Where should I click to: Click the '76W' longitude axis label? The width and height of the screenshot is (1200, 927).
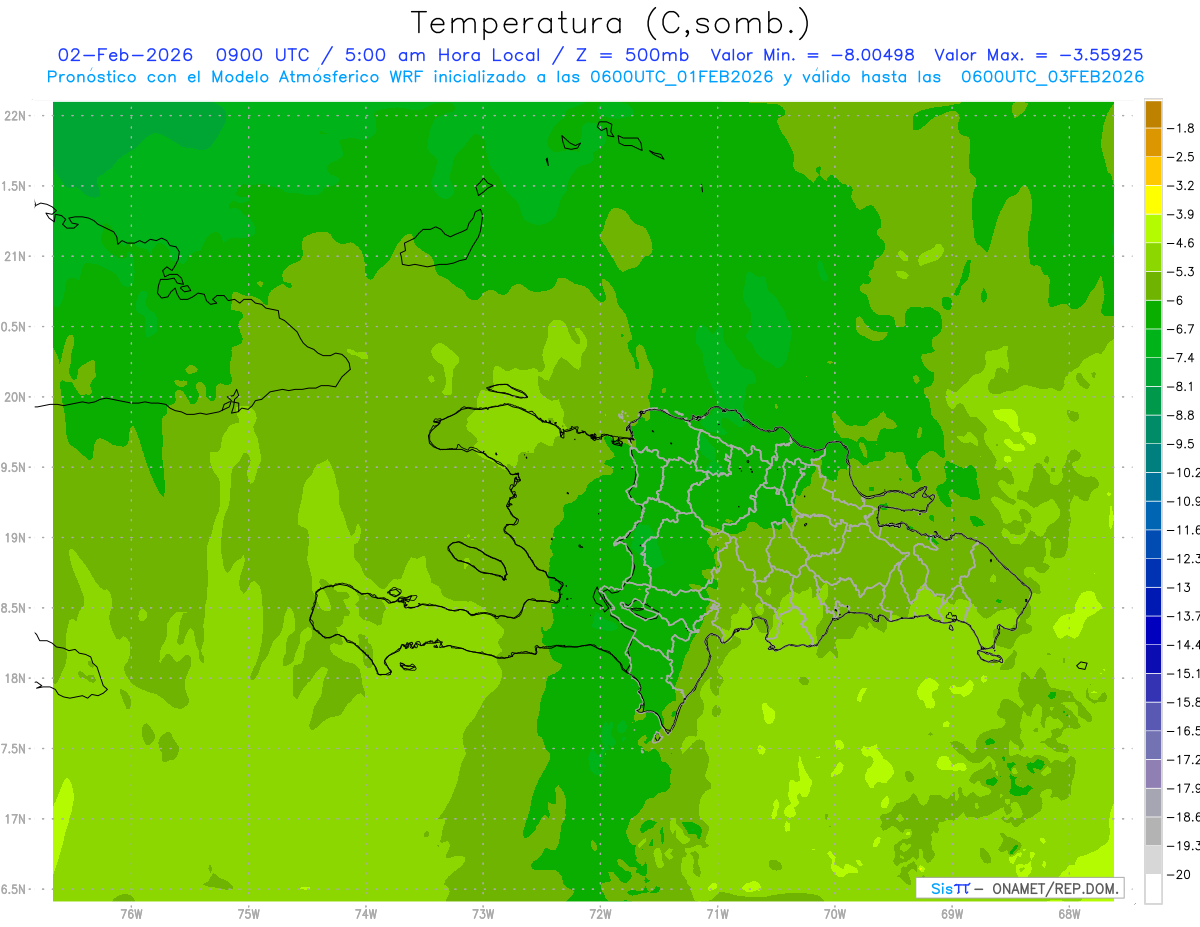click(x=131, y=914)
